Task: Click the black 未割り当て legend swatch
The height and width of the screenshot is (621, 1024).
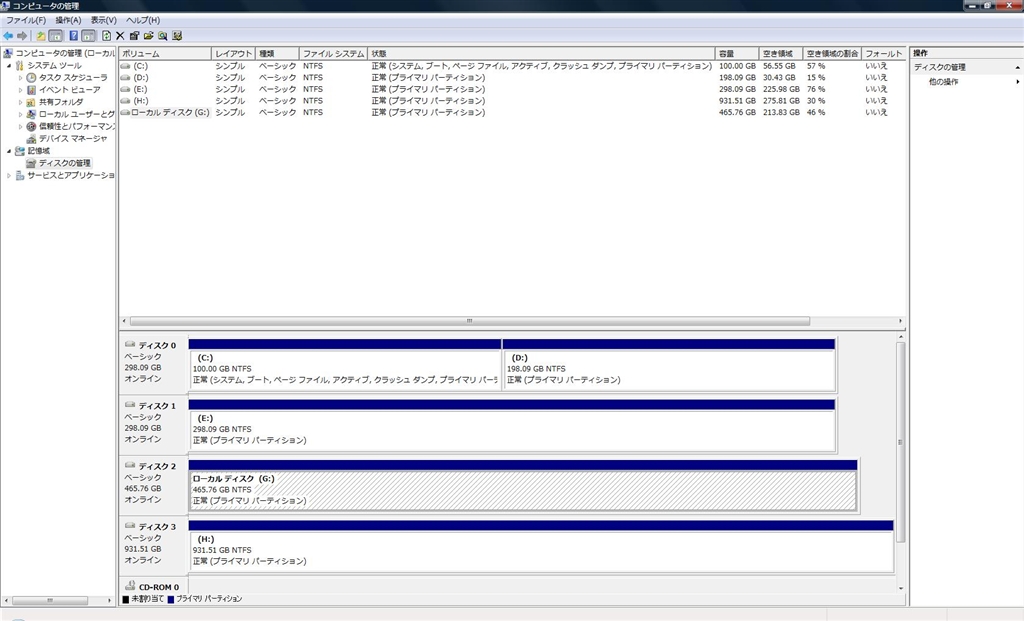Action: (x=126, y=599)
